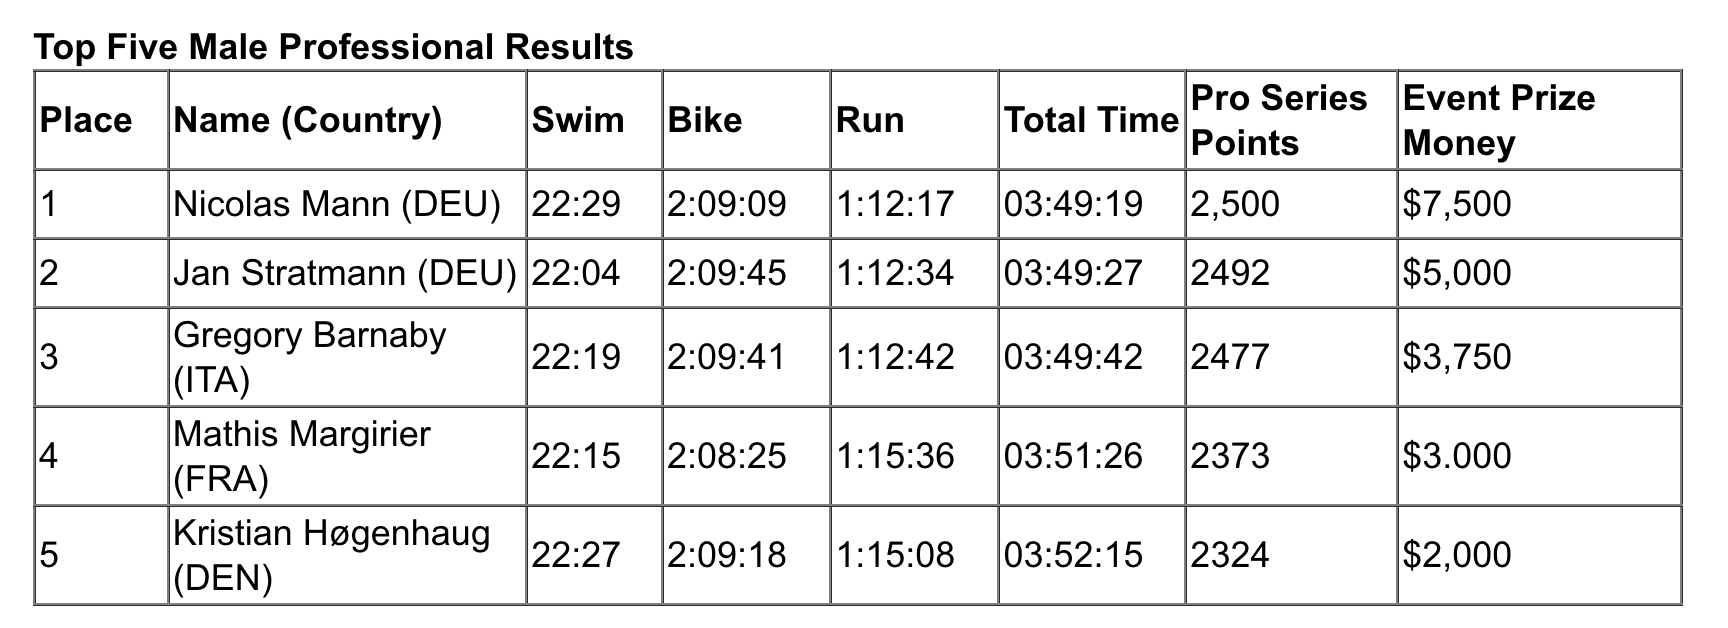Click the Run column header
The width and height of the screenshot is (1728, 628).
coord(914,120)
